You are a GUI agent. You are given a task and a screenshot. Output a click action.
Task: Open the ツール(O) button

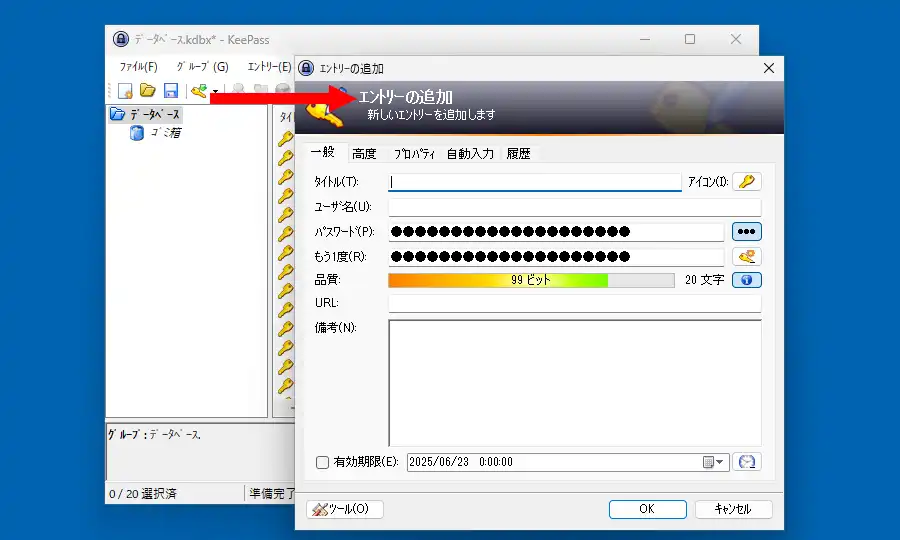coord(344,509)
